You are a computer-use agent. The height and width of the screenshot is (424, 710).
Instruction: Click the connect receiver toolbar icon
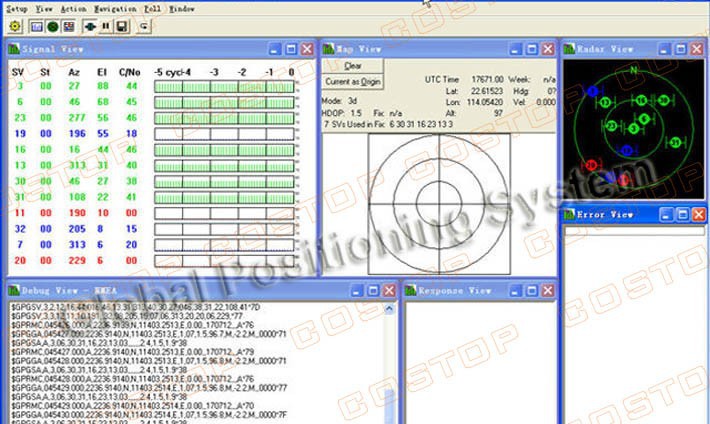(90, 26)
